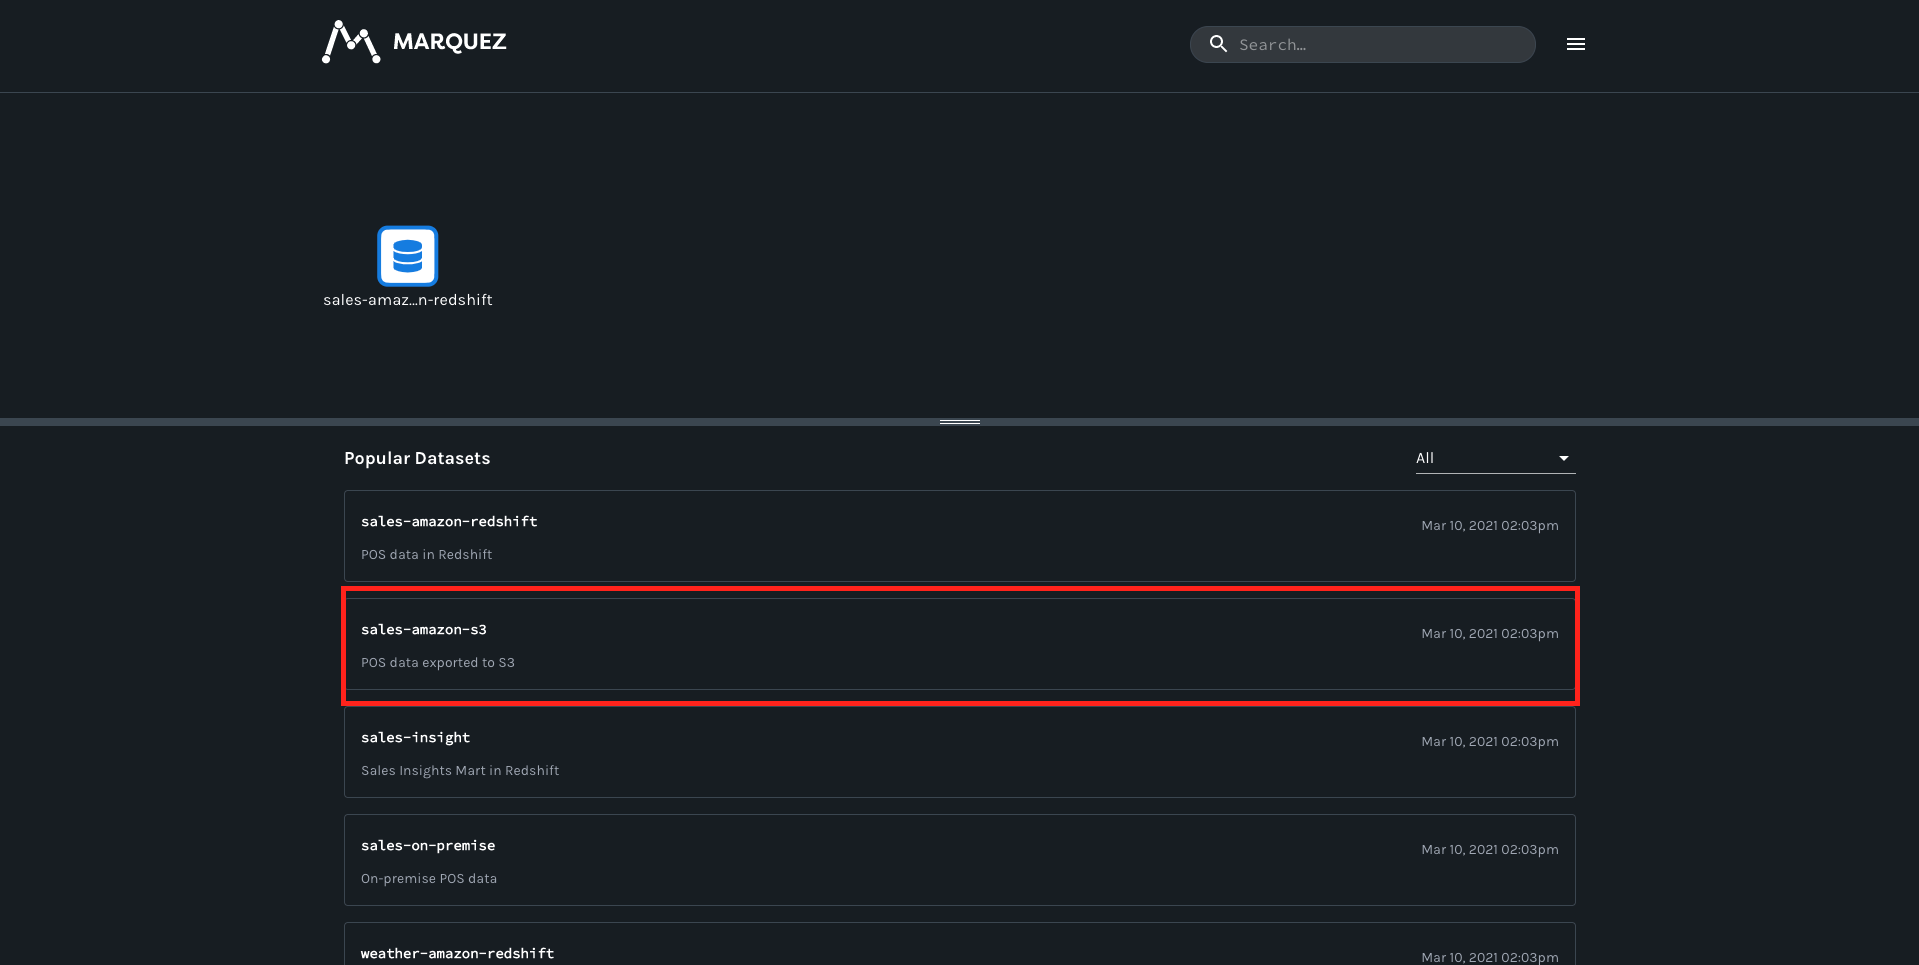Click the timestamp on sales-amazon-s3 row
Image resolution: width=1919 pixels, height=965 pixels.
coord(1489,633)
